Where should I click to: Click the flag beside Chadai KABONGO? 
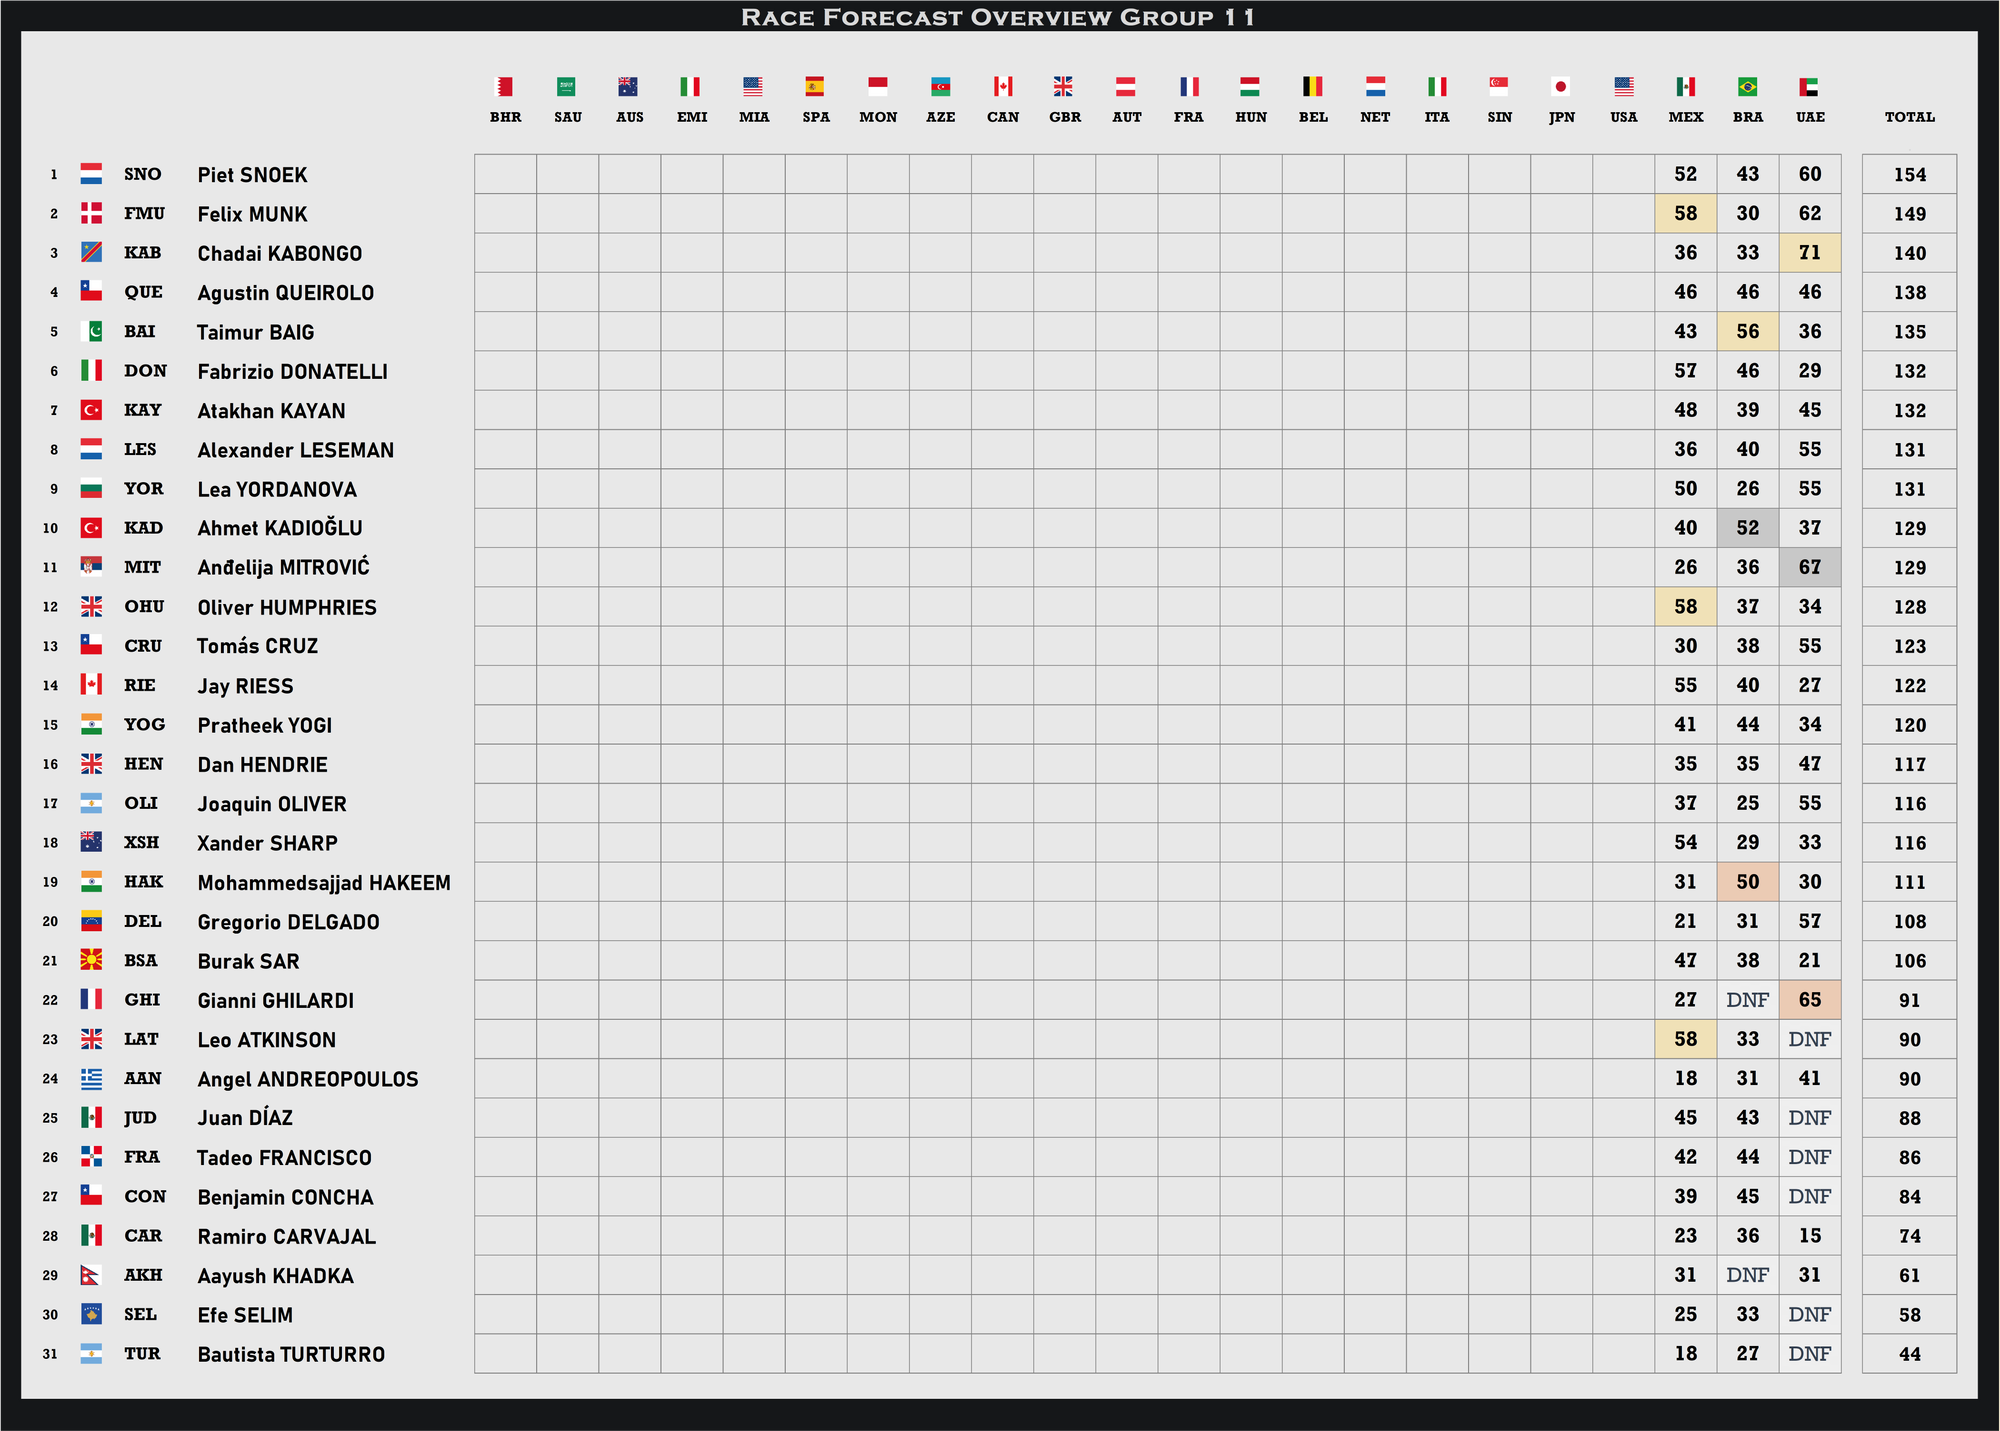(x=91, y=253)
